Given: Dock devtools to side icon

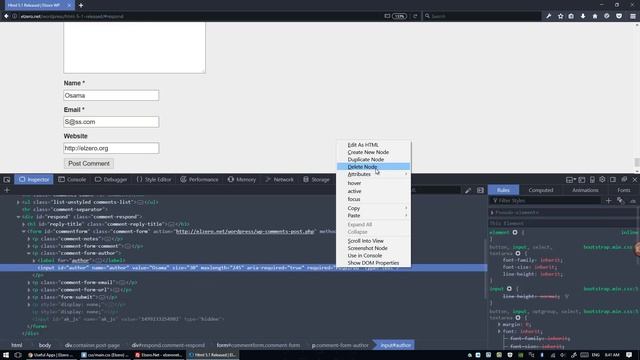Looking at the screenshot, I should click(x=613, y=180).
